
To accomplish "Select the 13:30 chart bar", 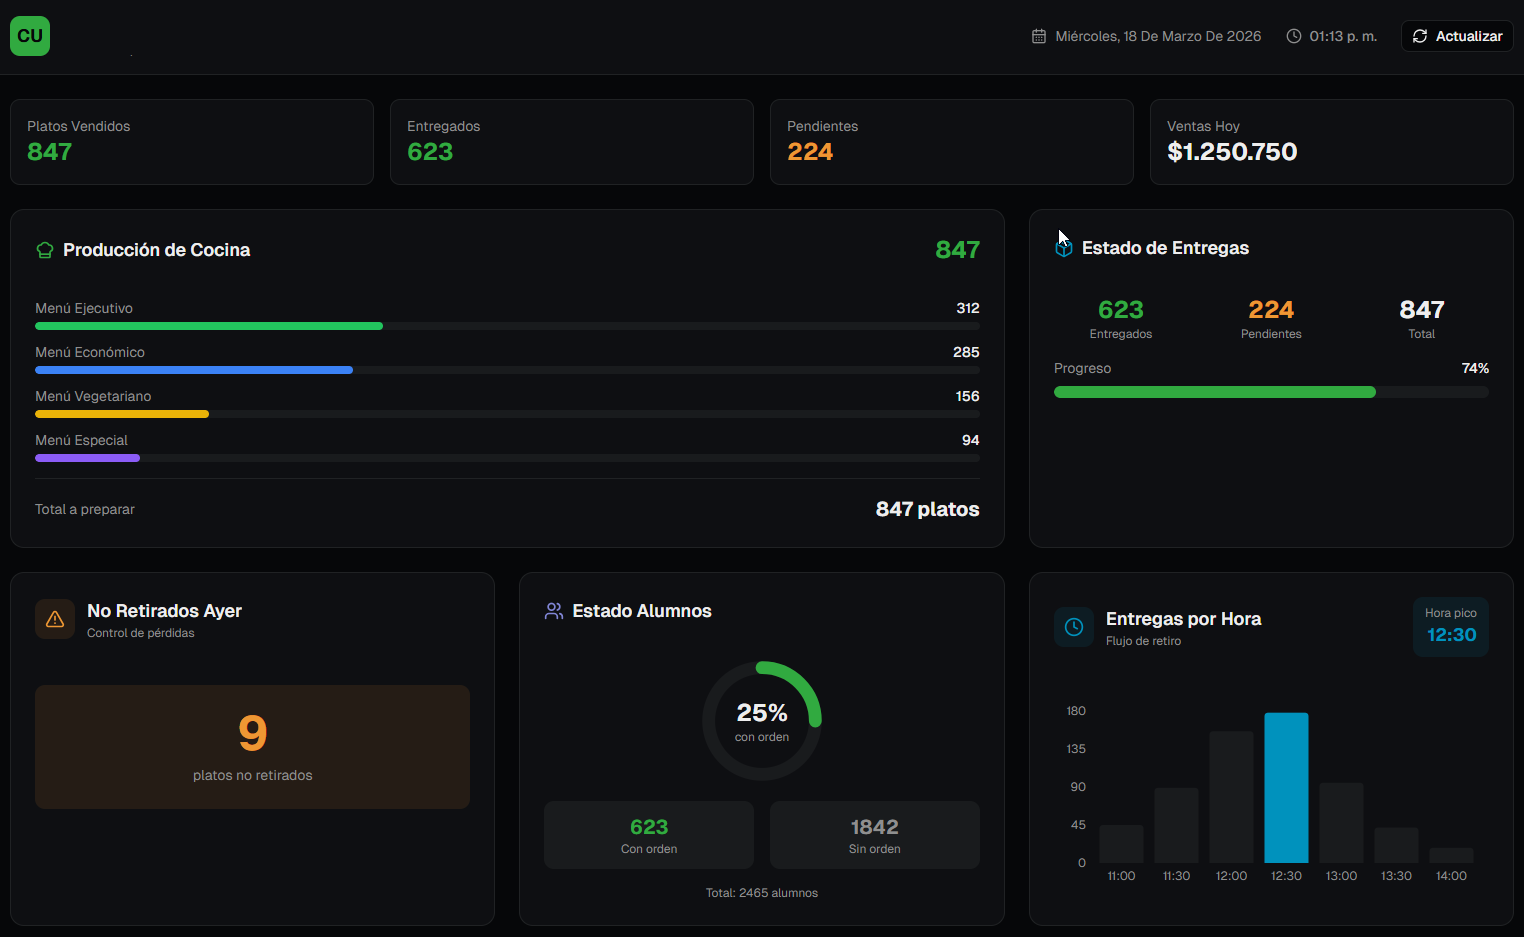I will pyautogui.click(x=1396, y=845).
